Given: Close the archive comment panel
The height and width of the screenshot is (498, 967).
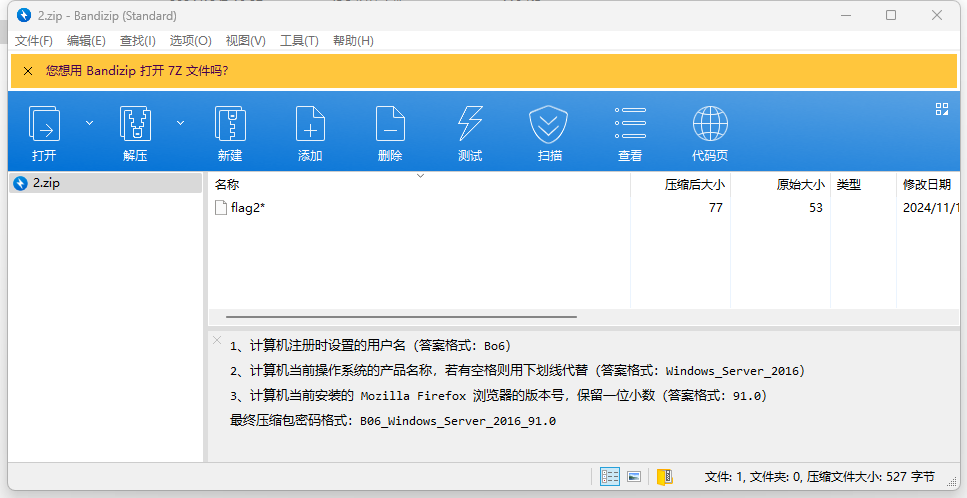Looking at the screenshot, I should pos(216,340).
